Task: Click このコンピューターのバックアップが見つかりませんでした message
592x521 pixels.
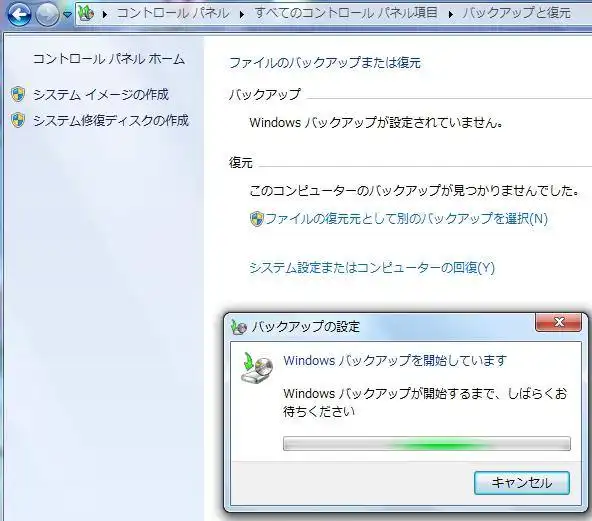Action: coord(414,191)
